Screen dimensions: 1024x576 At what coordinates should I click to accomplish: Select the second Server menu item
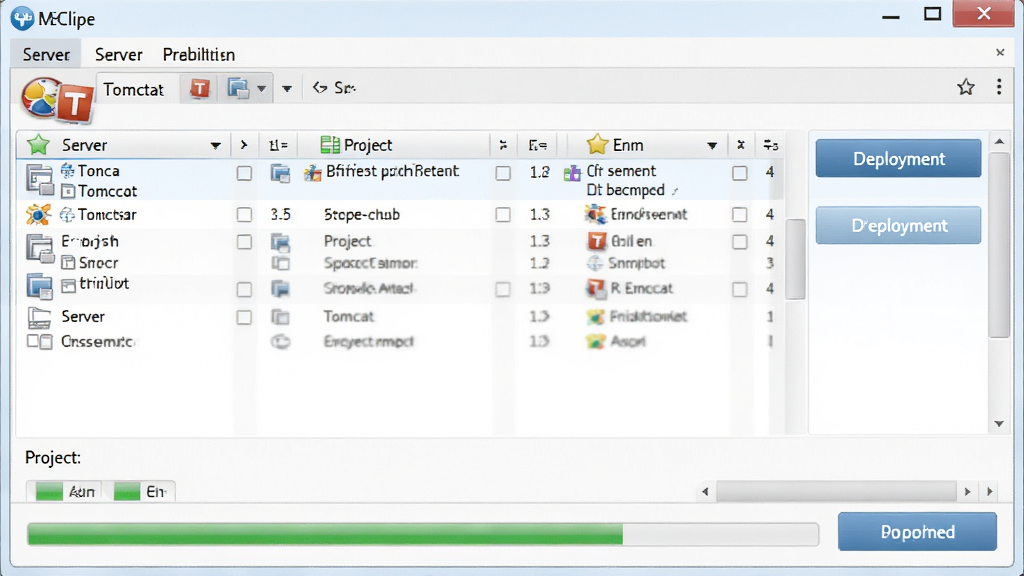(118, 55)
